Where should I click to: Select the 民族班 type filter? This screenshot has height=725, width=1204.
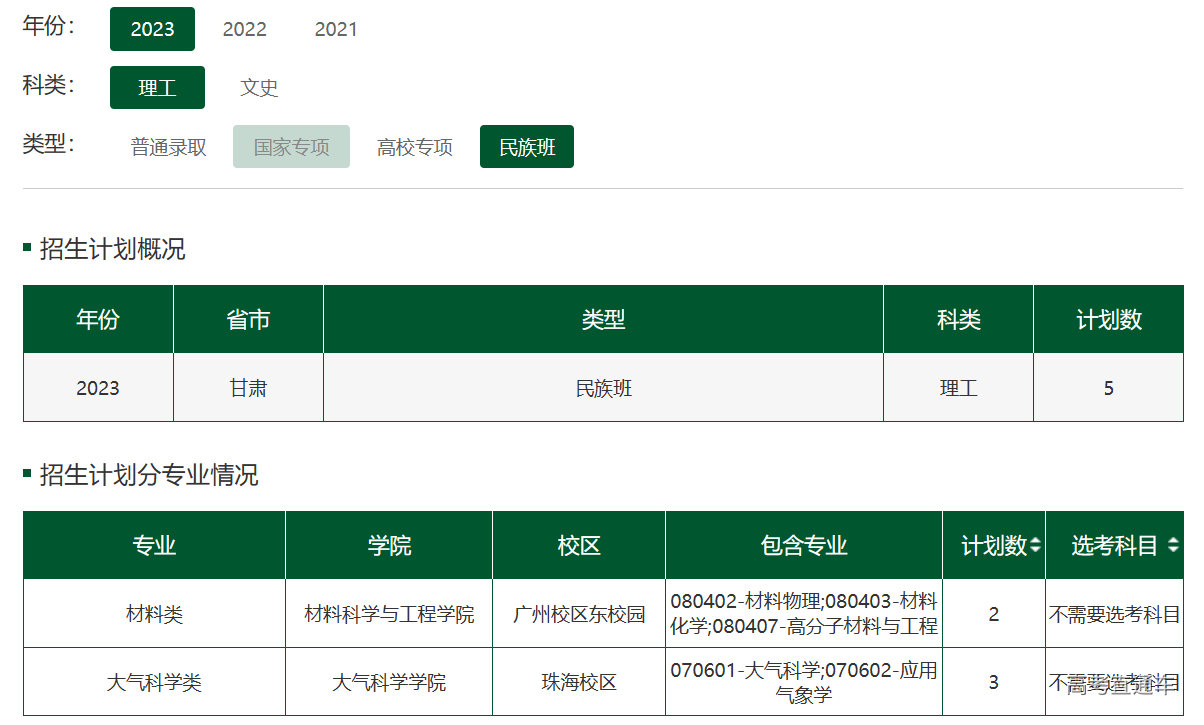[x=527, y=147]
